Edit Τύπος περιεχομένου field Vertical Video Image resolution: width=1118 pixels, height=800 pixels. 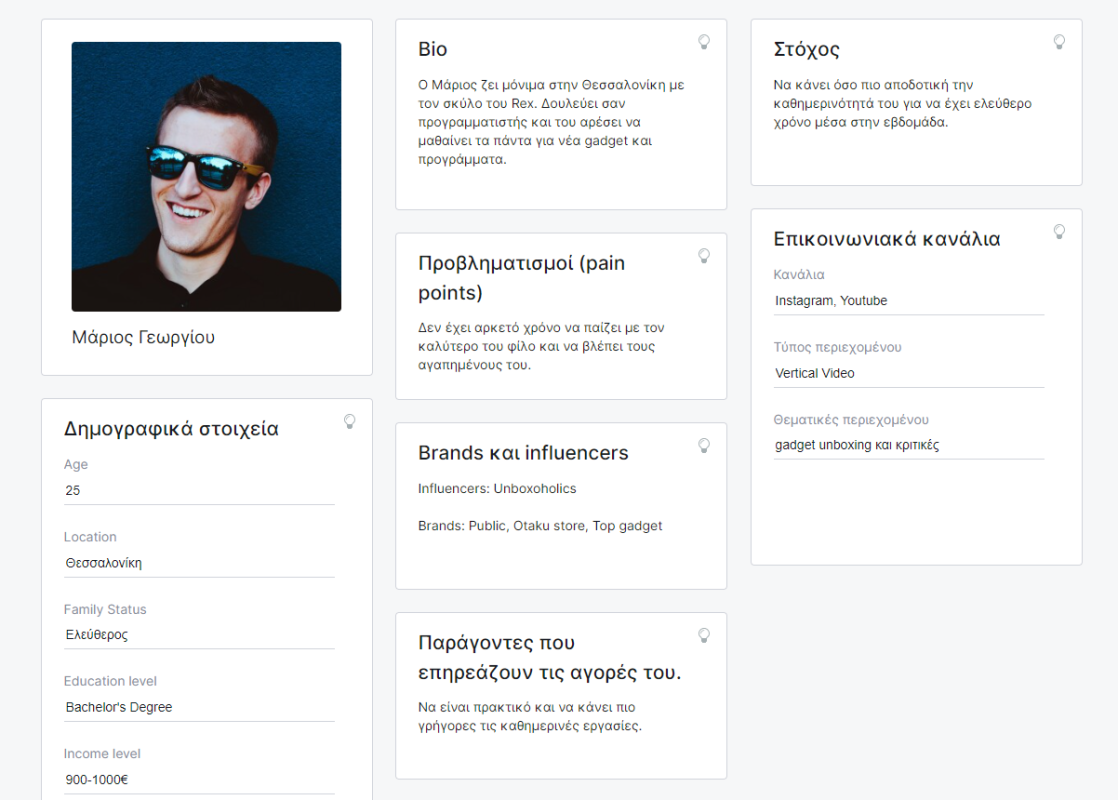(908, 374)
